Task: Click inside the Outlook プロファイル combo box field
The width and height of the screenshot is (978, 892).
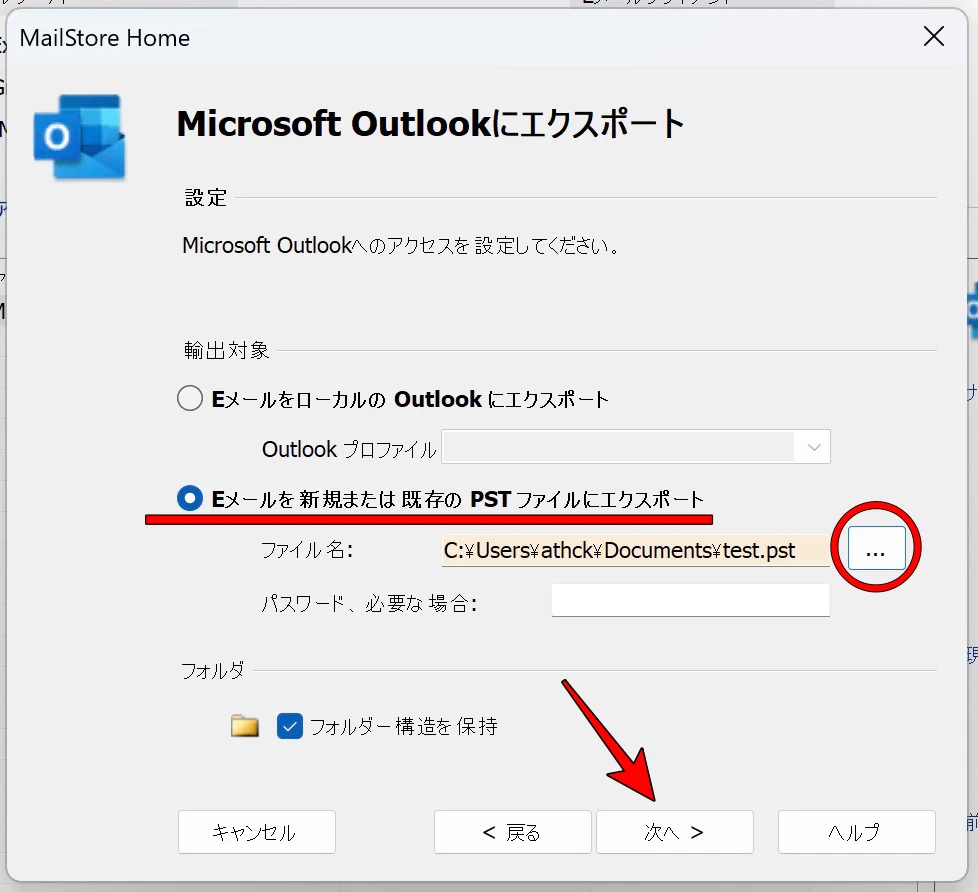Action: click(x=620, y=447)
